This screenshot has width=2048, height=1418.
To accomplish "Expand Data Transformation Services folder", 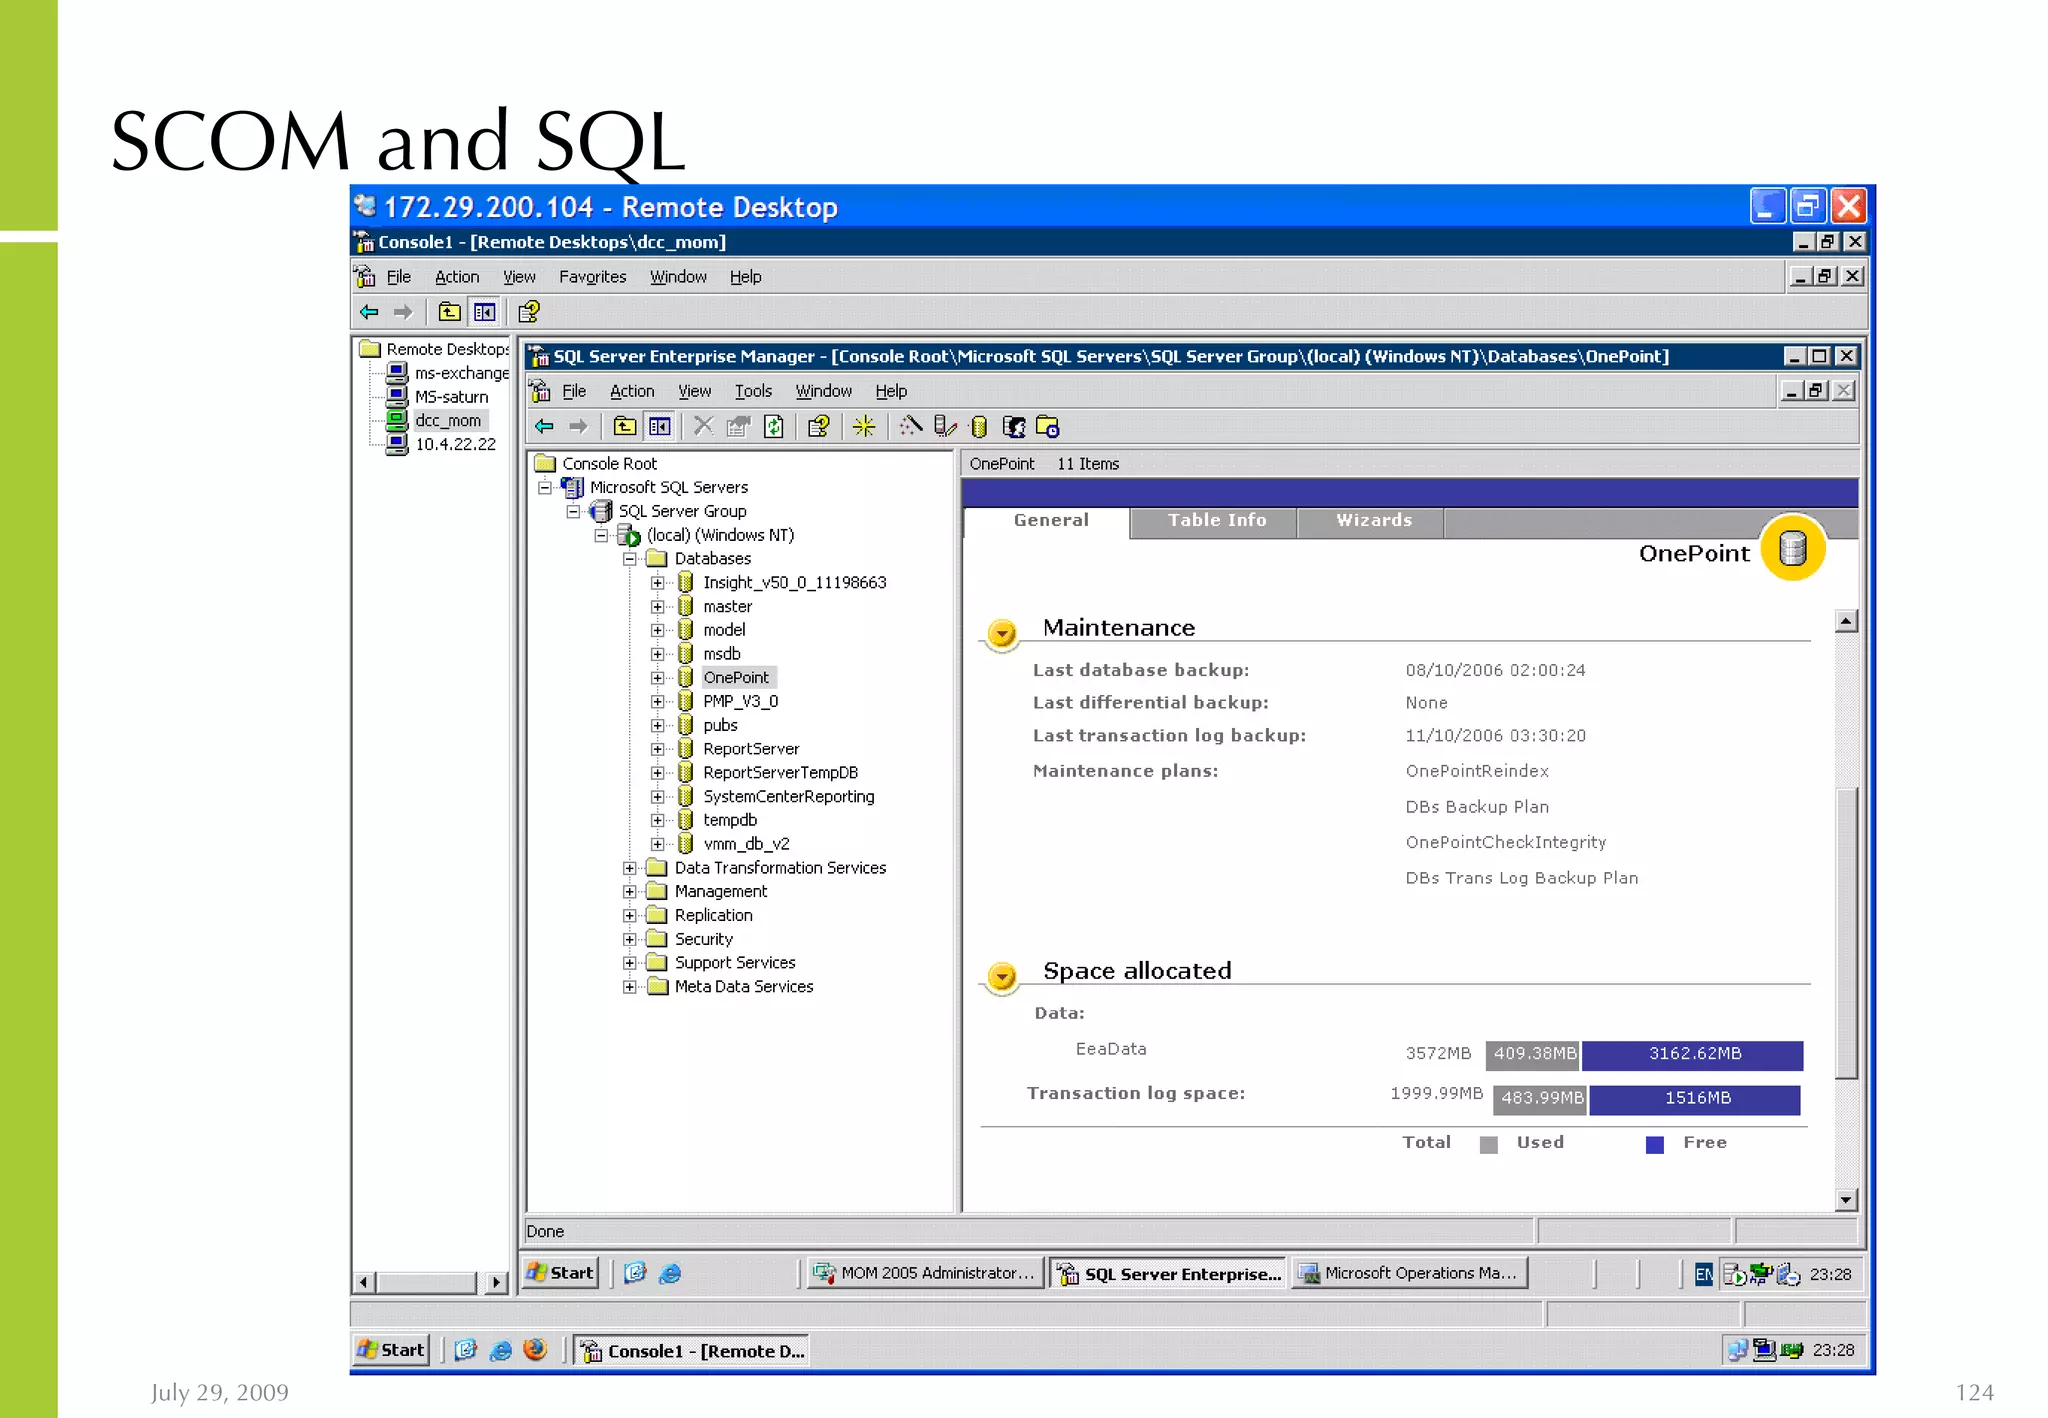I will click(x=629, y=868).
